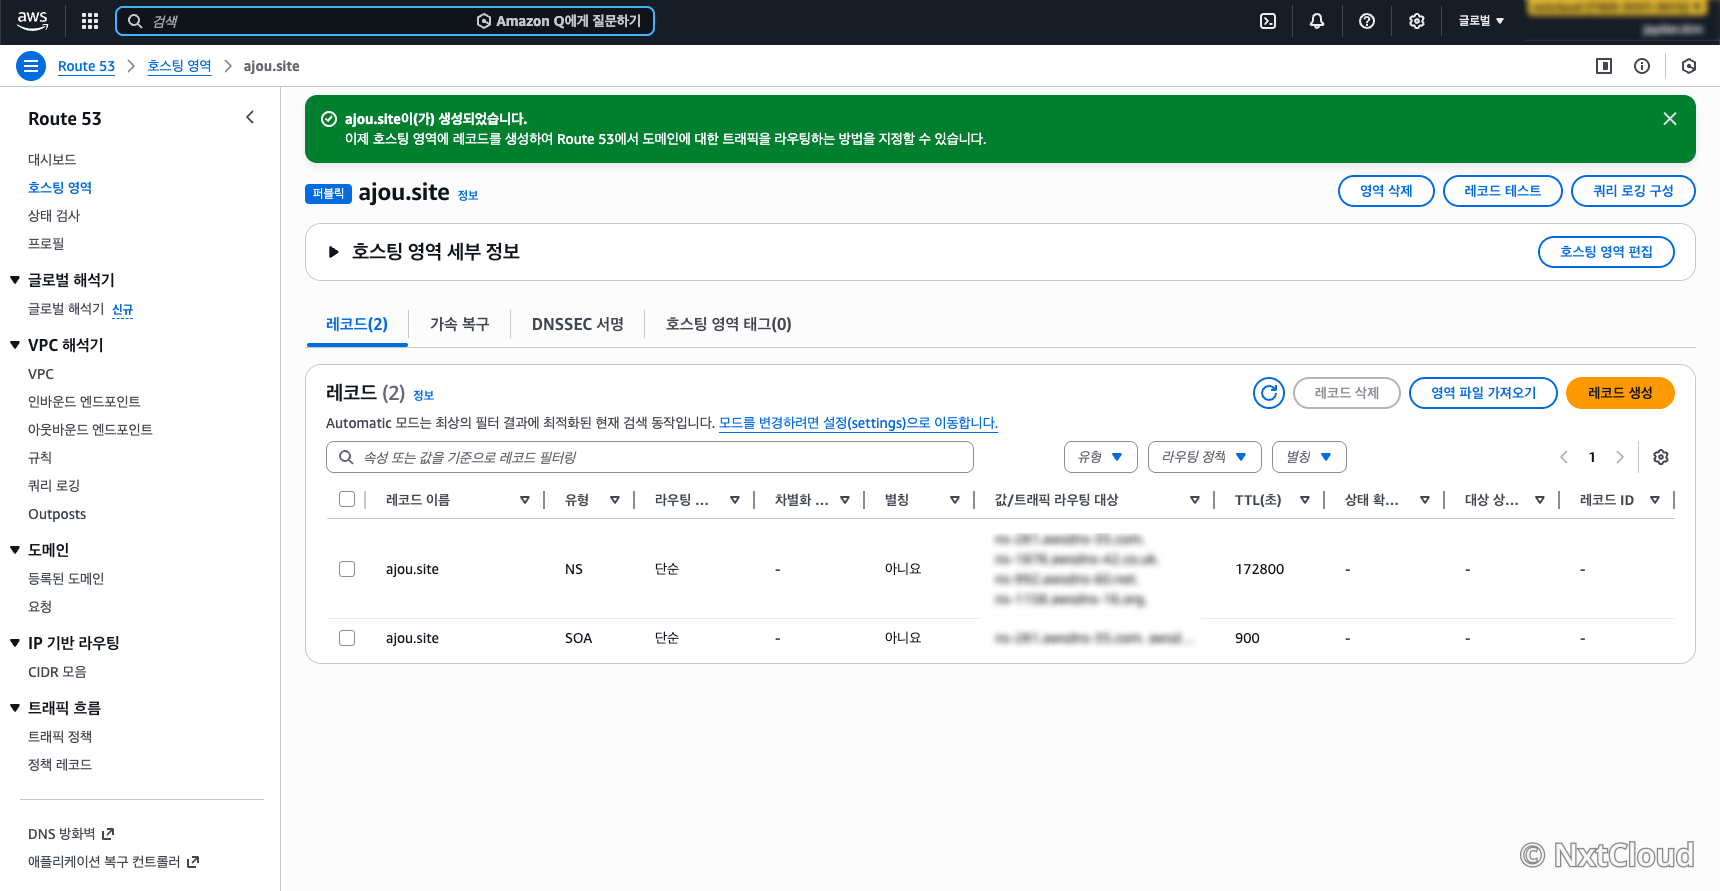
Task: Select the NS record checkbox
Action: 347,569
